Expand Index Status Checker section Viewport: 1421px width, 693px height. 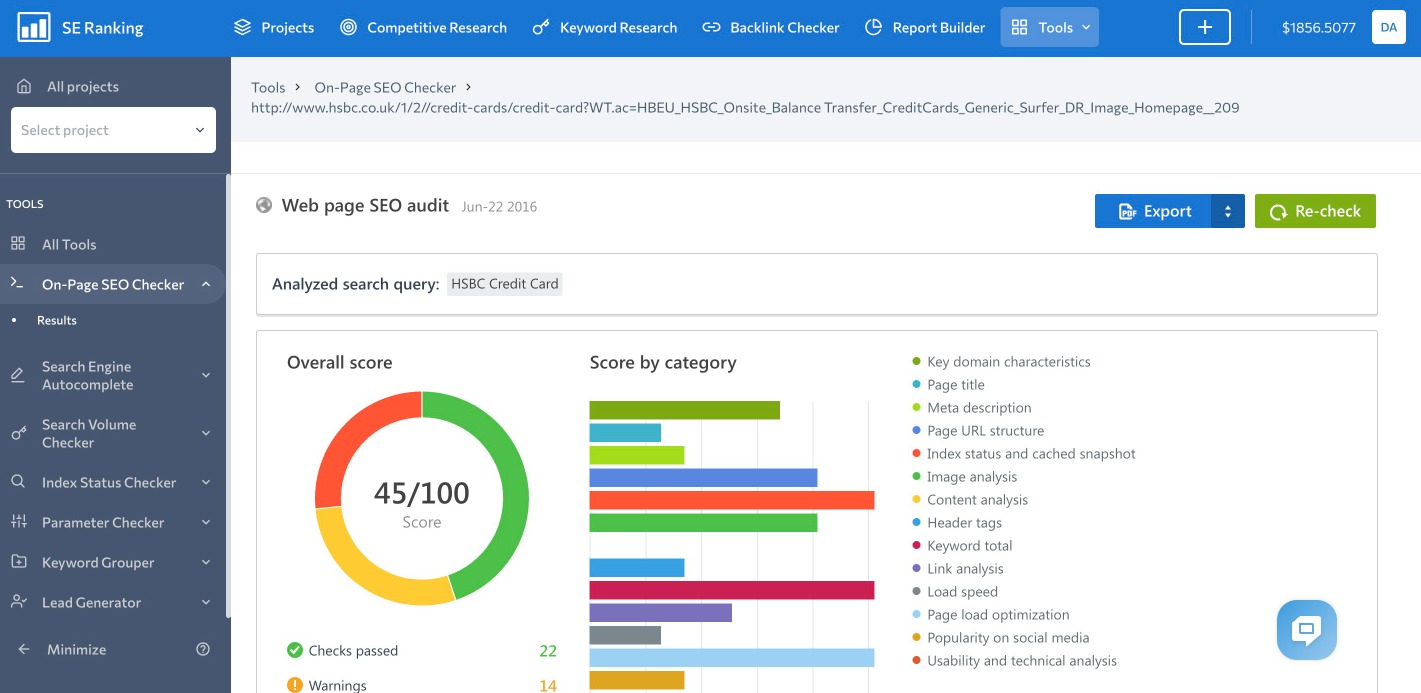tap(206, 482)
